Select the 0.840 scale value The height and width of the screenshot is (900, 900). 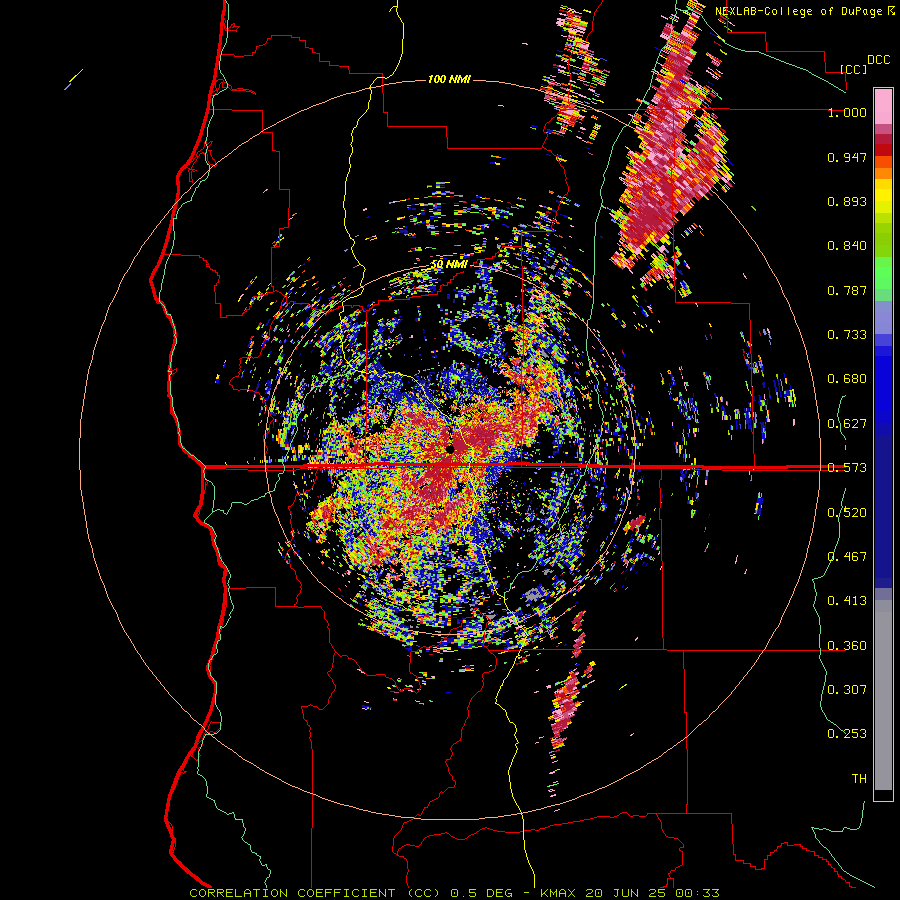coord(847,246)
